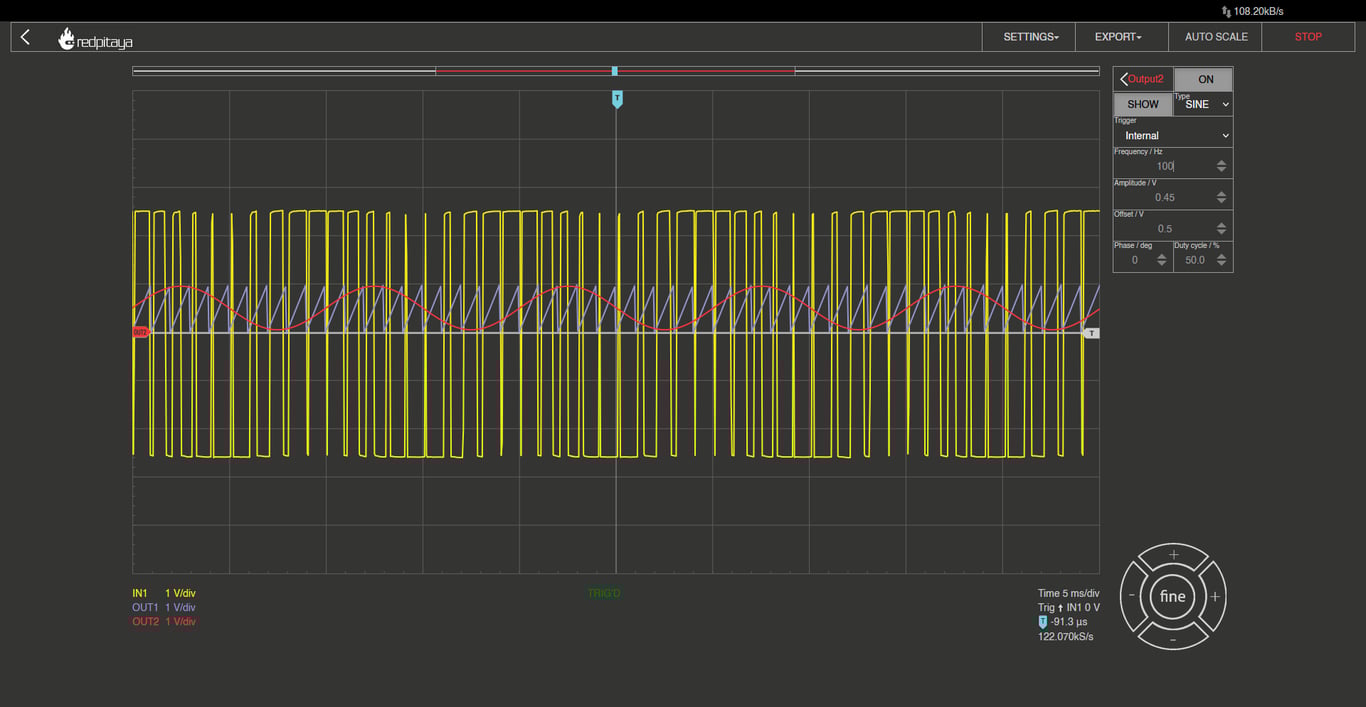Open the SETTINGS menu
This screenshot has height=707, width=1366.
[x=1031, y=37]
